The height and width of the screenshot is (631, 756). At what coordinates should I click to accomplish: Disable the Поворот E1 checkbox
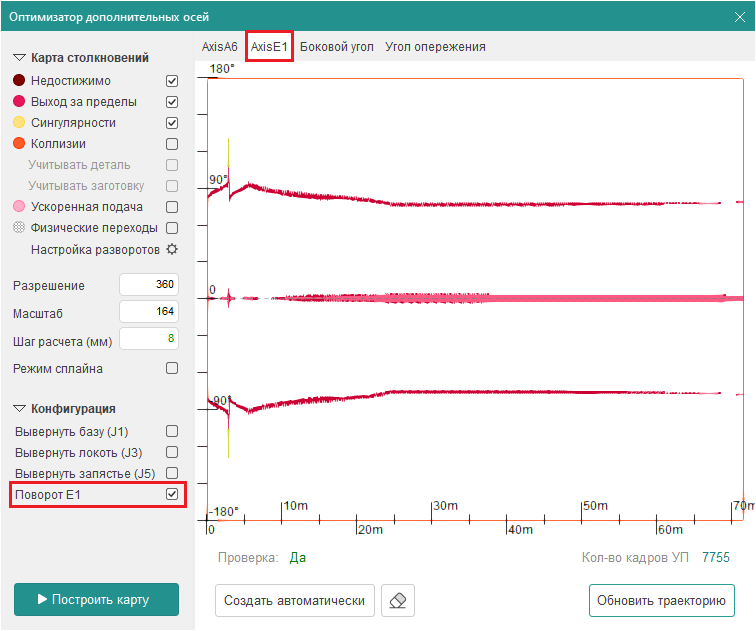[172, 494]
